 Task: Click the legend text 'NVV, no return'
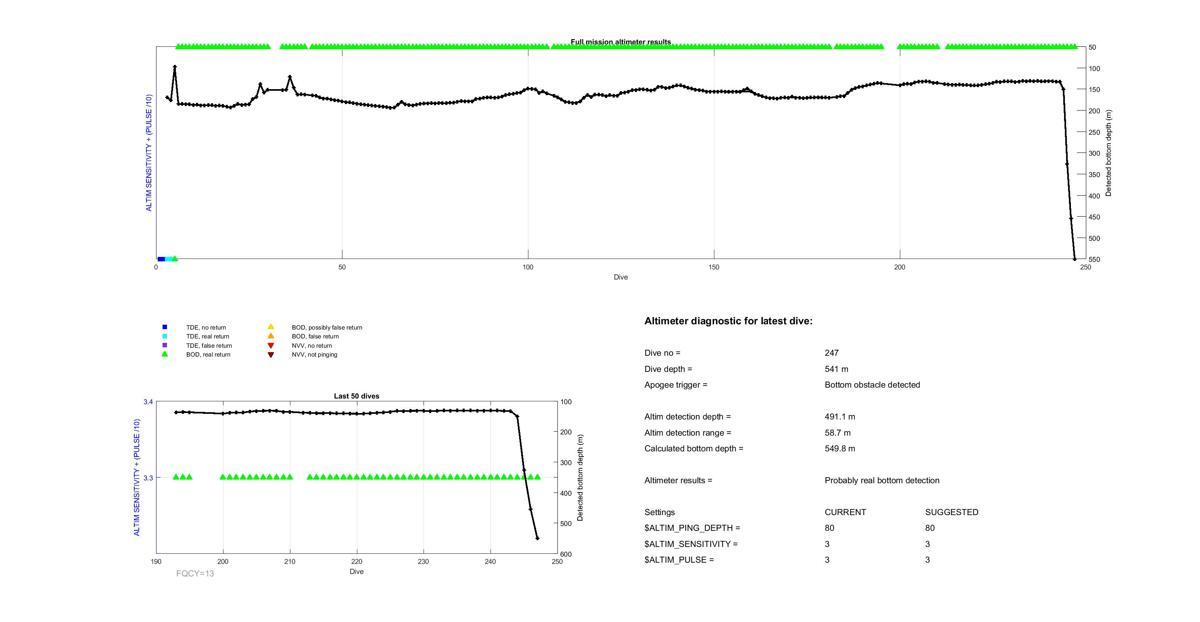tap(311, 345)
